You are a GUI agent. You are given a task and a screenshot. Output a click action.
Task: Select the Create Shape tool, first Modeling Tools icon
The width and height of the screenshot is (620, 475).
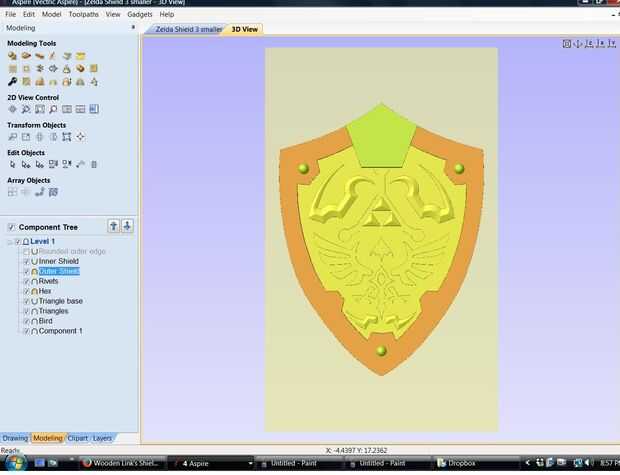click(12, 56)
